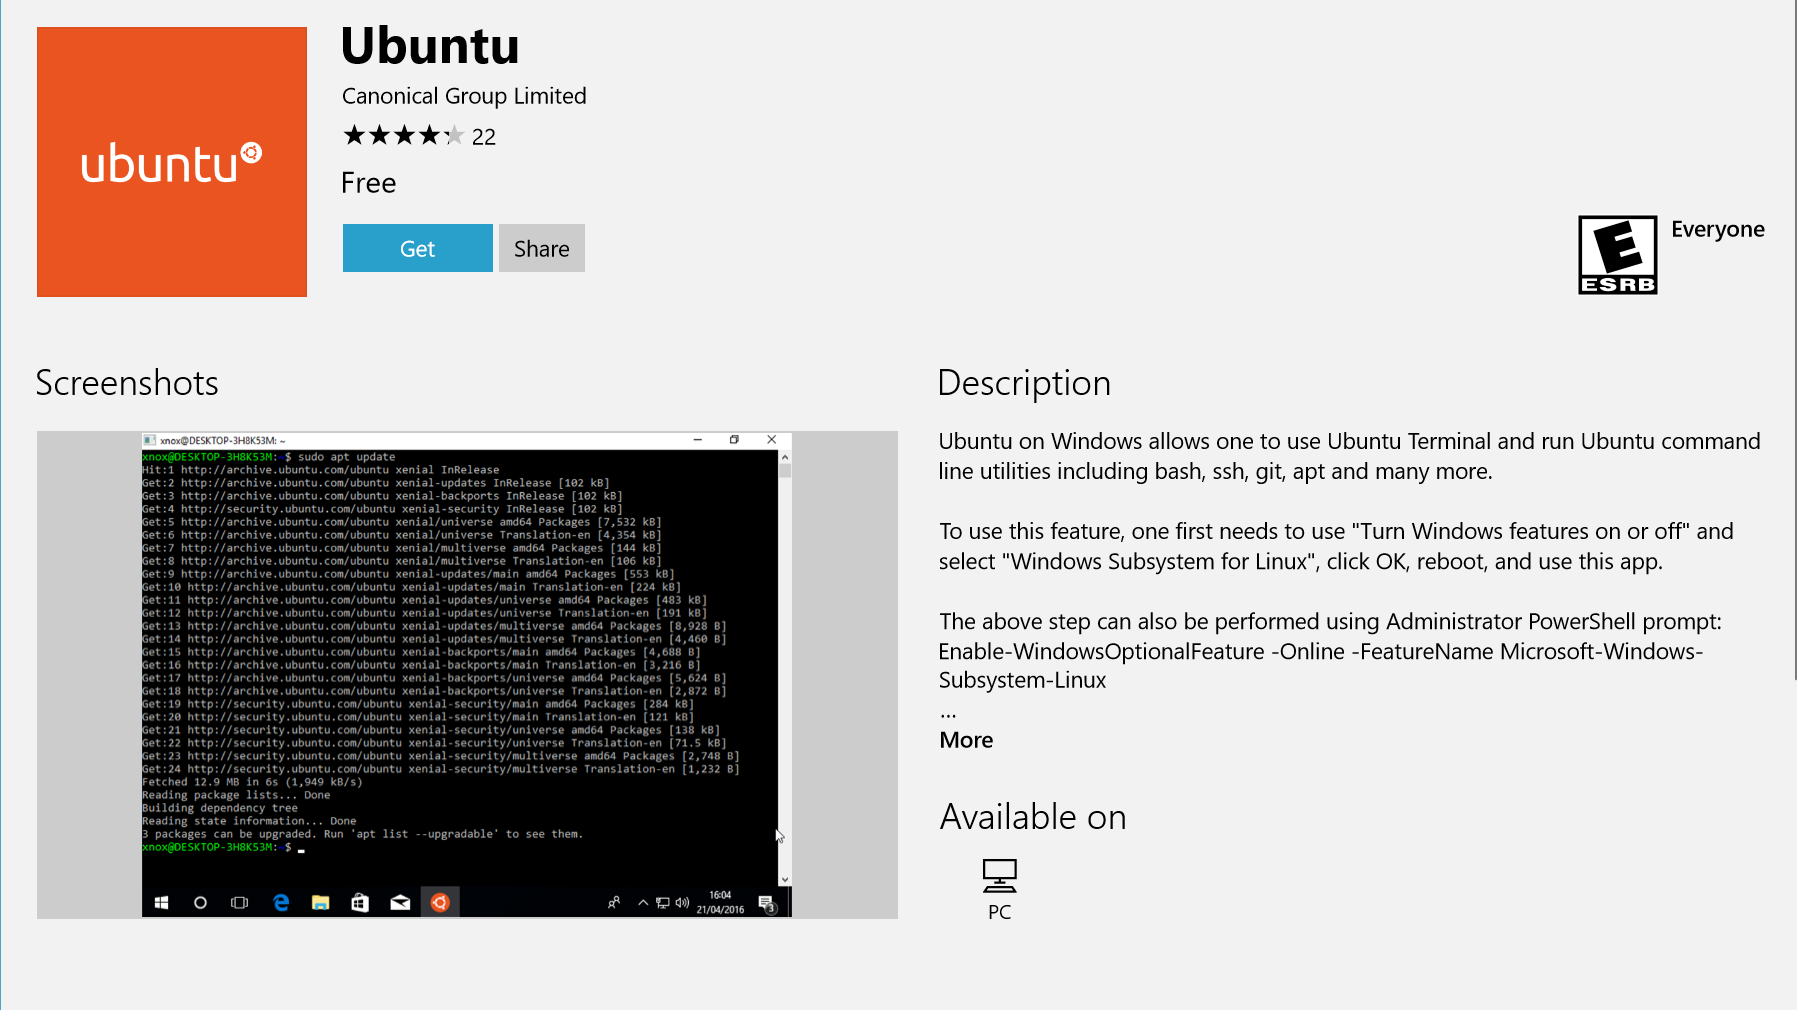Viewport: 1797px width, 1010px height.
Task: Click the volume speaker icon in the screenshot tray
Action: (x=682, y=903)
